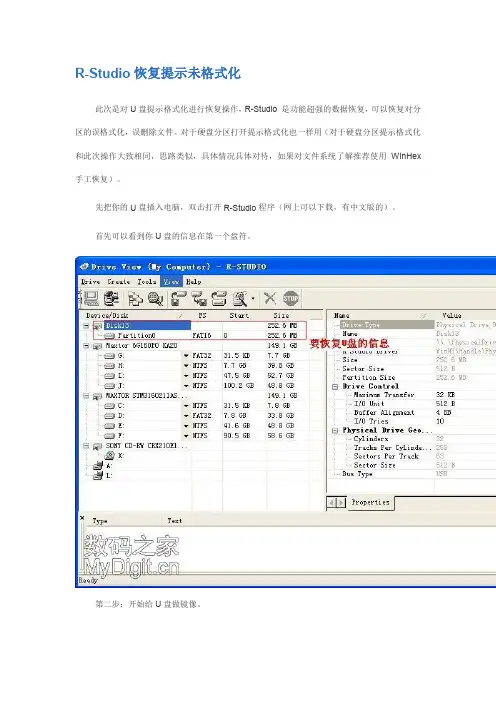Select the highlighted Disk13 entry

click(147, 325)
